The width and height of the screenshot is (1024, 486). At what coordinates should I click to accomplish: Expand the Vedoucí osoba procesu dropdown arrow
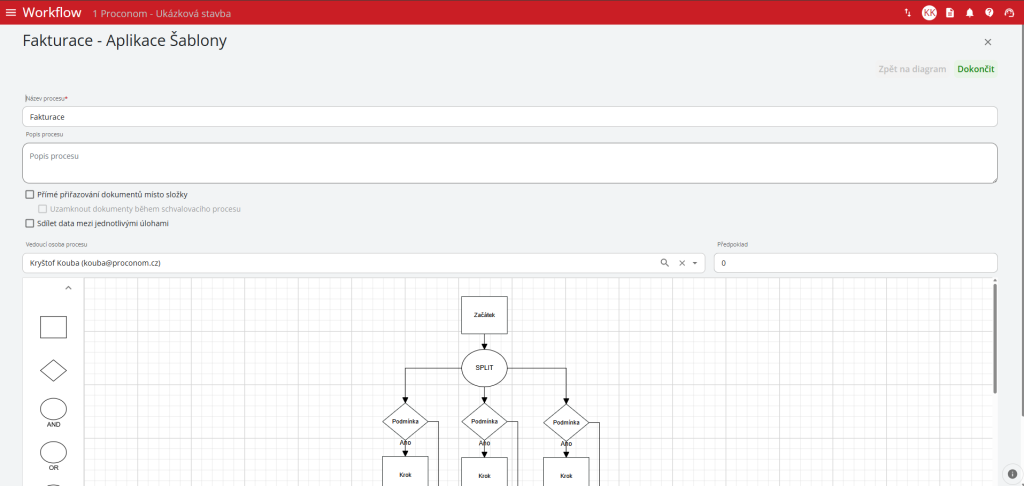pos(695,263)
